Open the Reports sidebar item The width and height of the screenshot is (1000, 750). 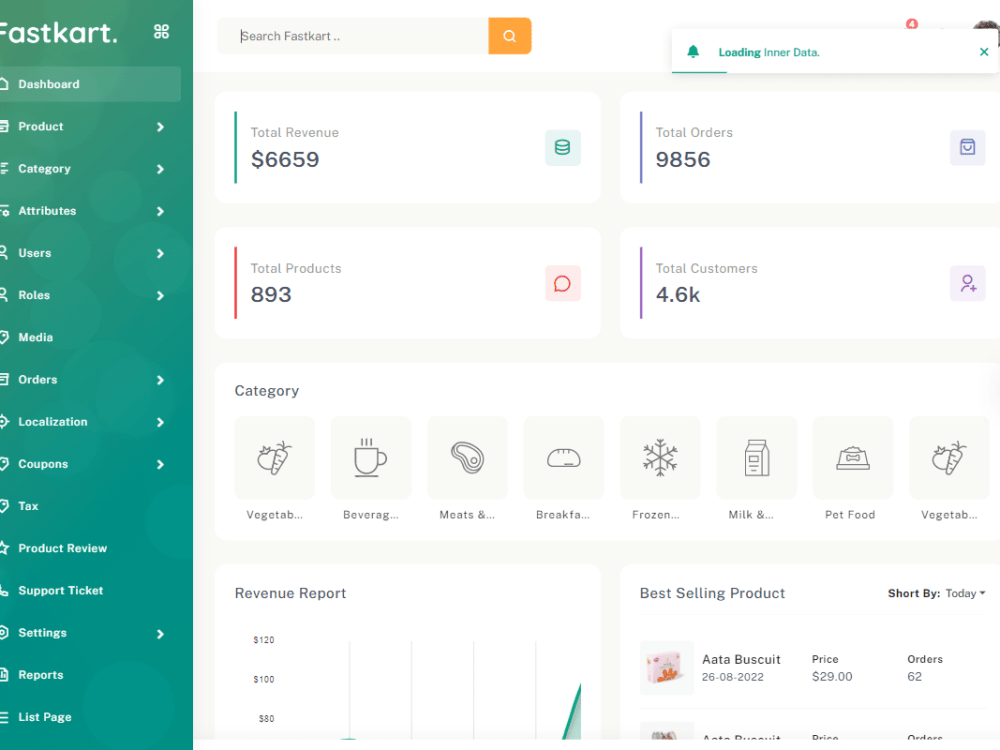[x=89, y=675]
